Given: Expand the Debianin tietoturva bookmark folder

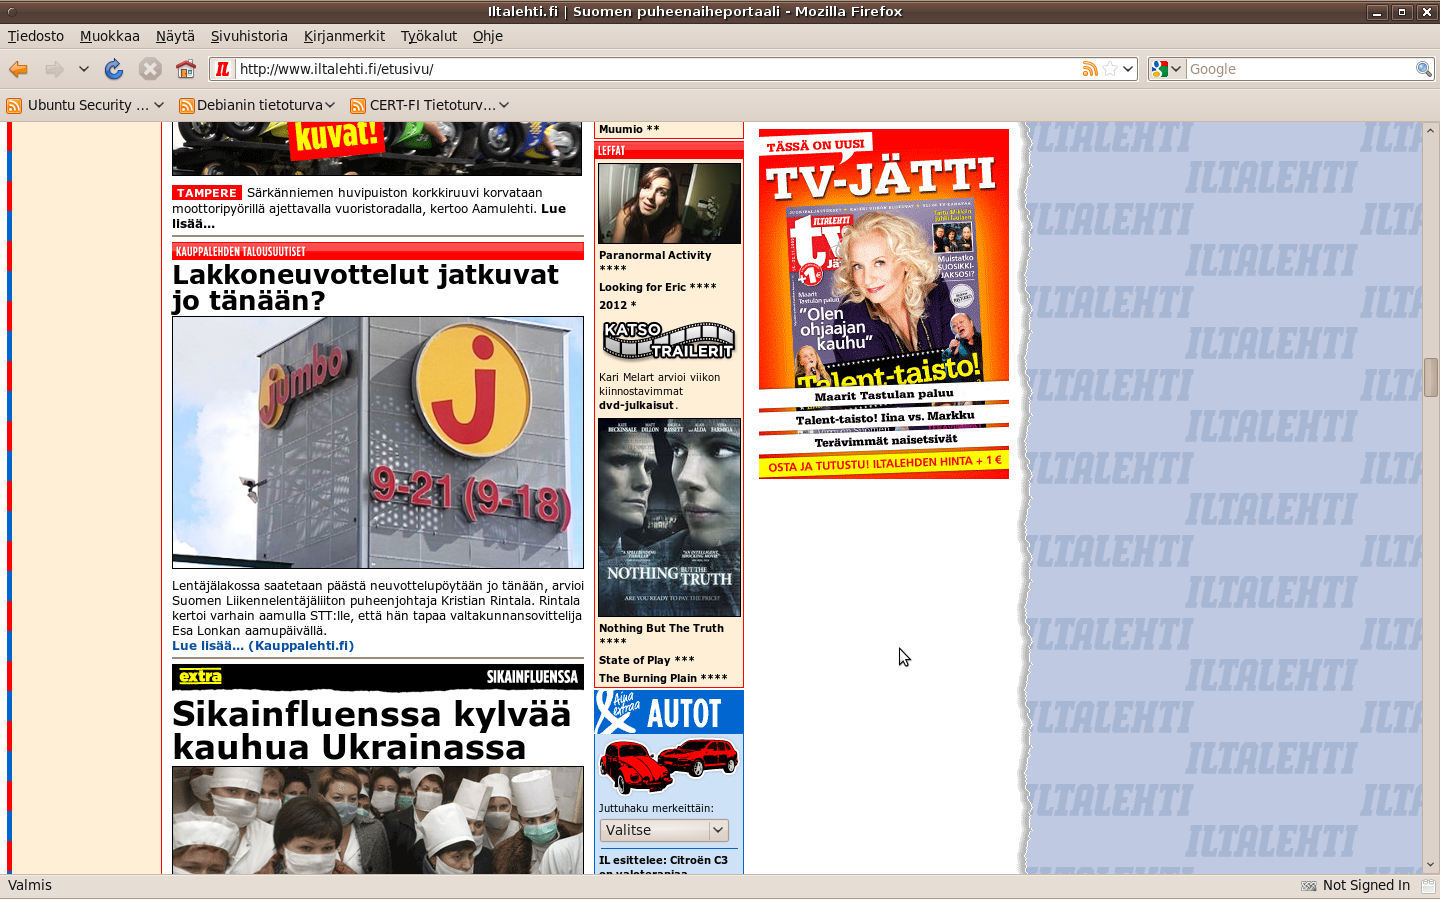Looking at the screenshot, I should 330,105.
